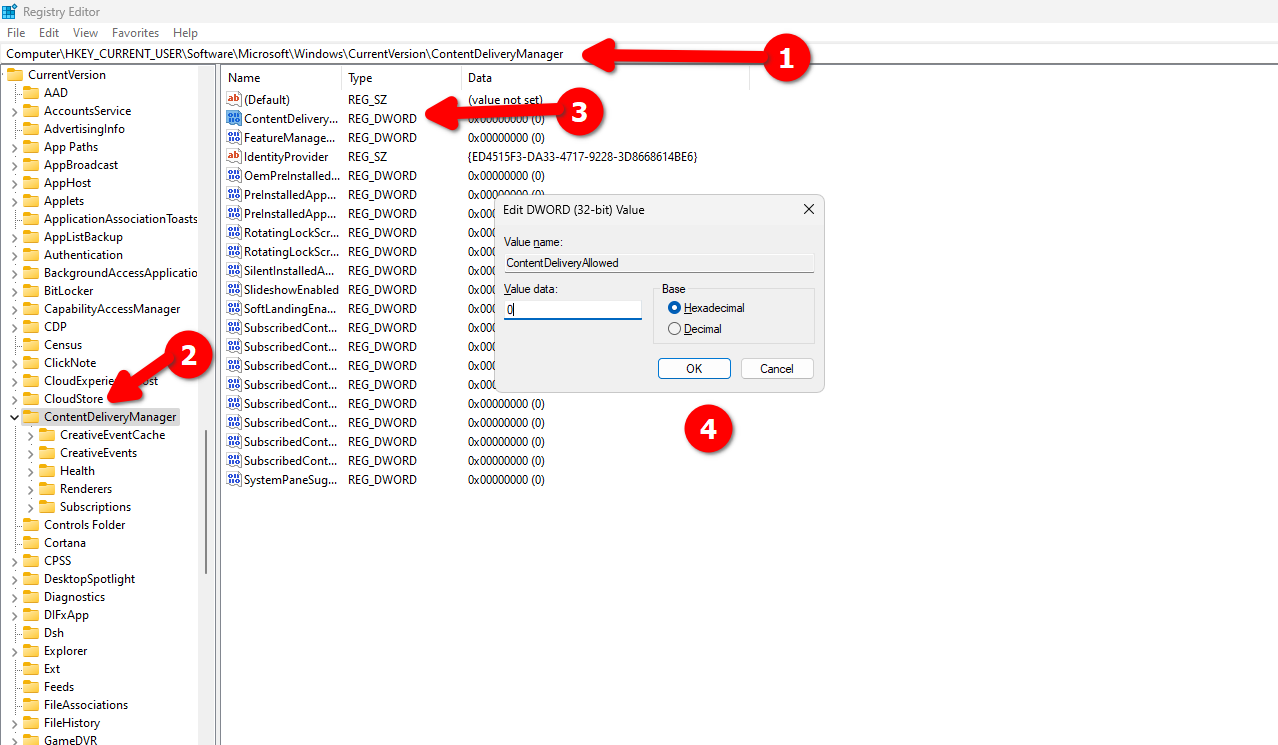
Task: Click the folder icon for the Explorer key
Action: pyautogui.click(x=33, y=650)
